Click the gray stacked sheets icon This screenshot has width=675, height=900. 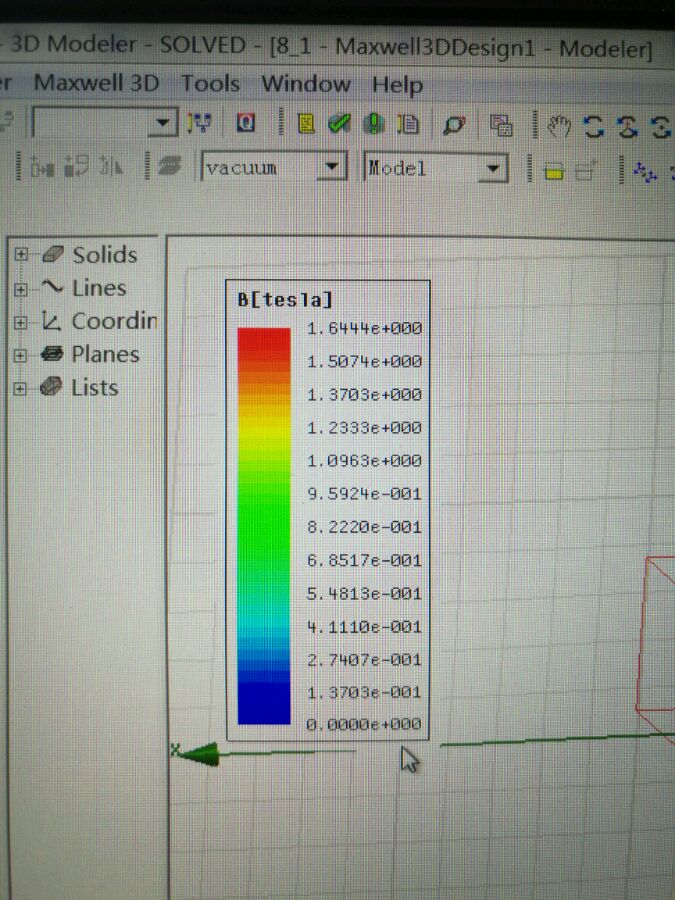click(169, 167)
